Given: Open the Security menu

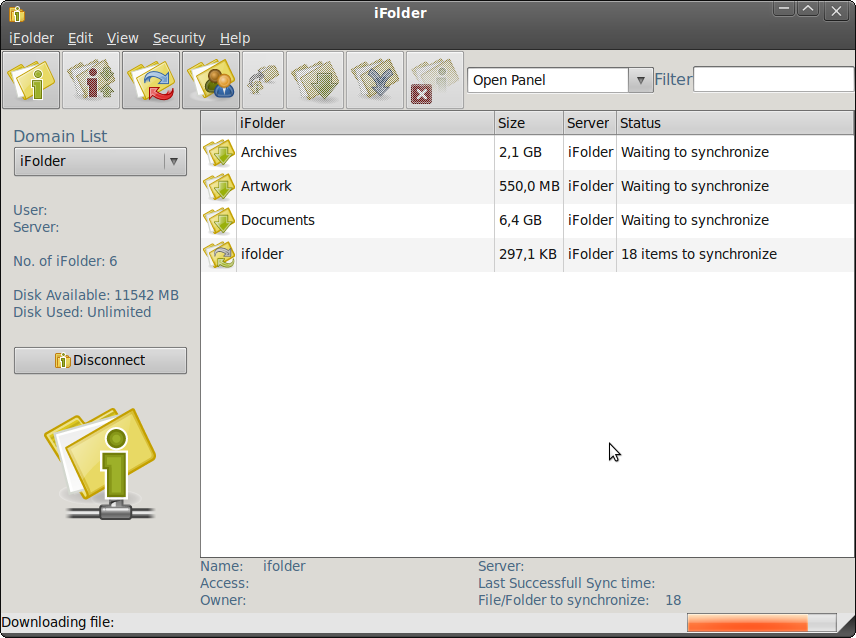Looking at the screenshot, I should [x=179, y=38].
